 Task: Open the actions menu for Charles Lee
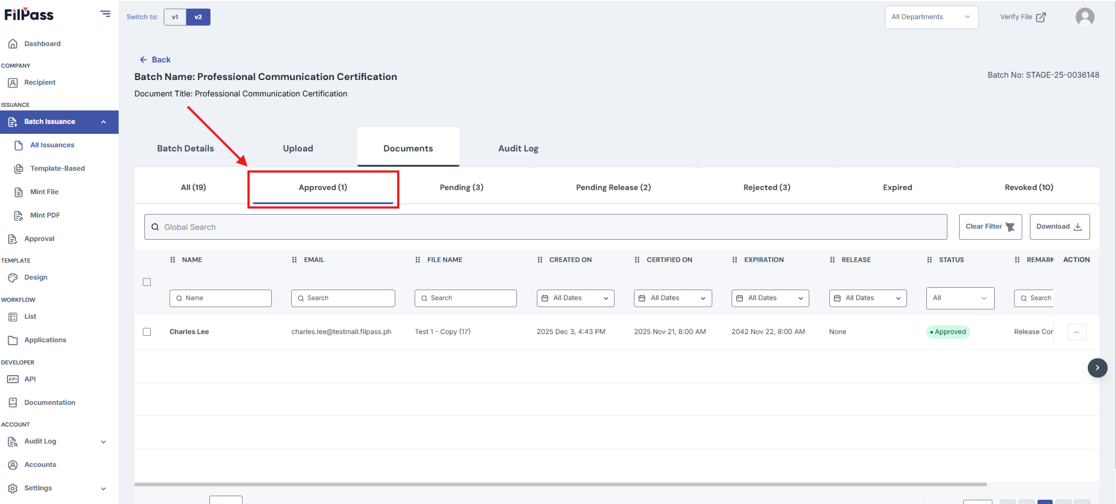click(x=1077, y=332)
